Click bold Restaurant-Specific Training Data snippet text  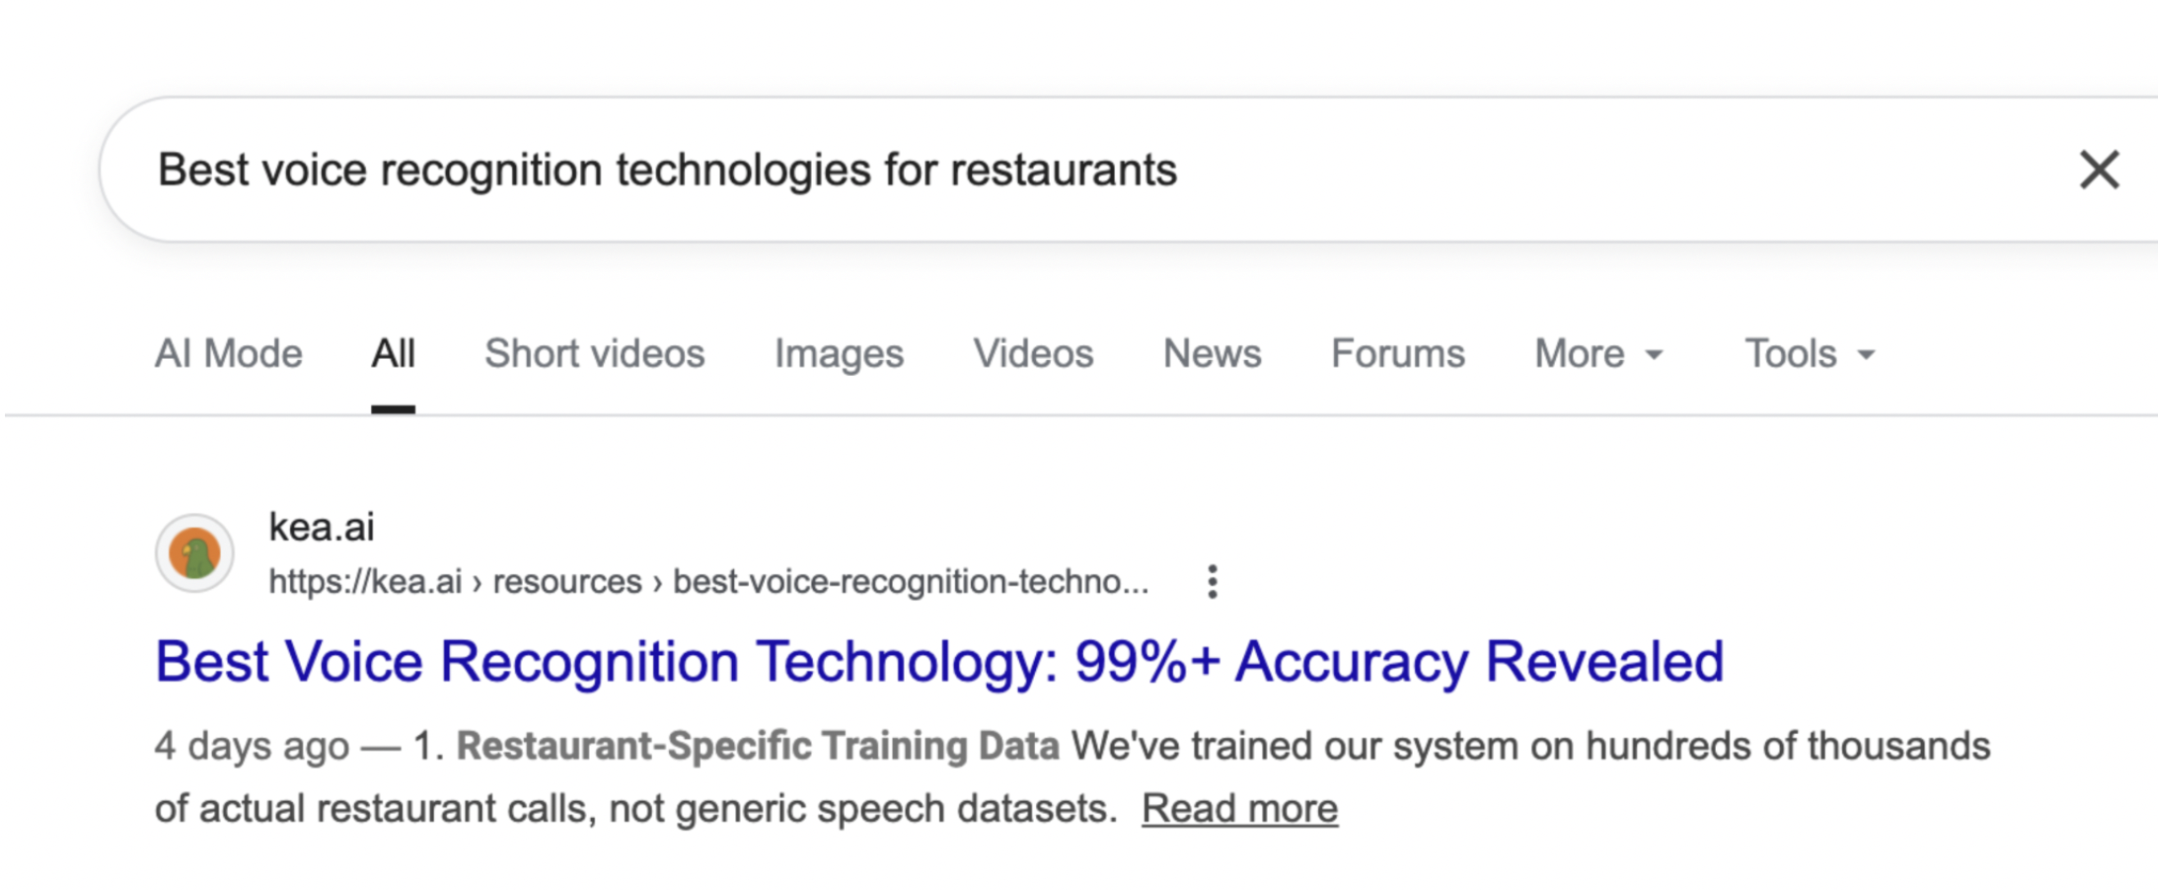pyautogui.click(x=757, y=746)
